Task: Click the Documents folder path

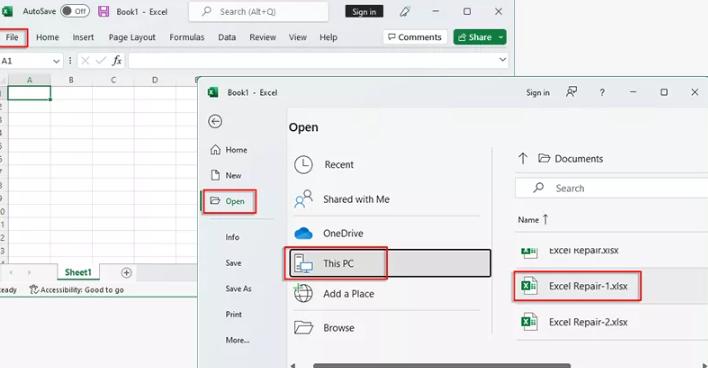Action: [x=571, y=158]
